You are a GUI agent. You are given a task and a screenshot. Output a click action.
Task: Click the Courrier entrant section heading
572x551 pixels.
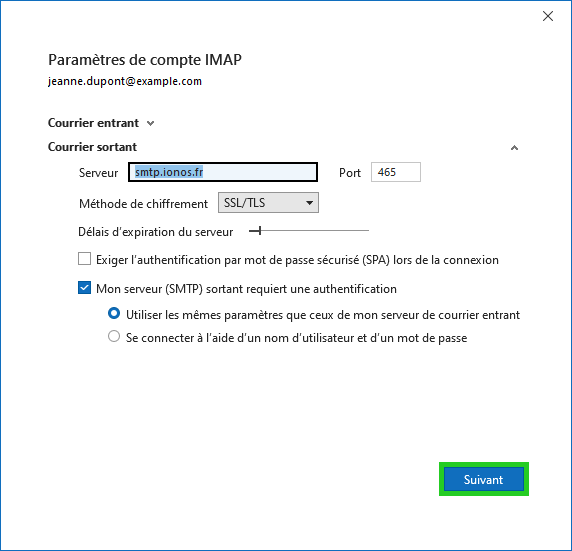[93, 123]
